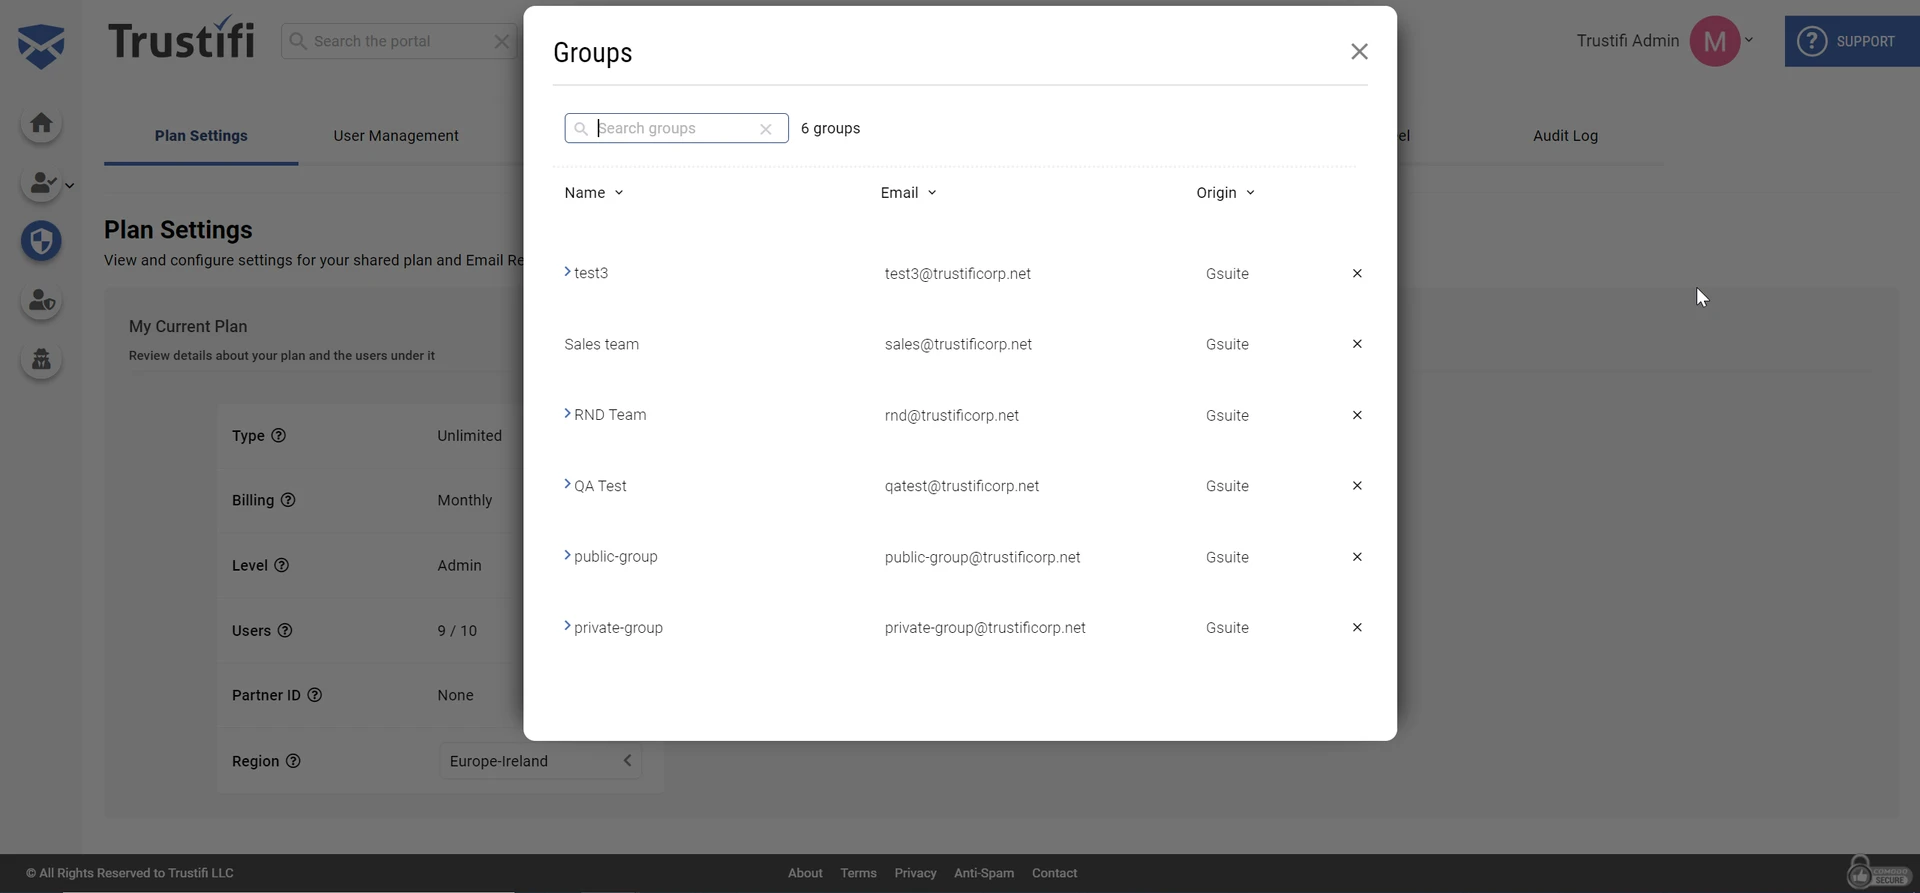Show help for Users field
This screenshot has width=1920, height=893.
click(x=285, y=630)
